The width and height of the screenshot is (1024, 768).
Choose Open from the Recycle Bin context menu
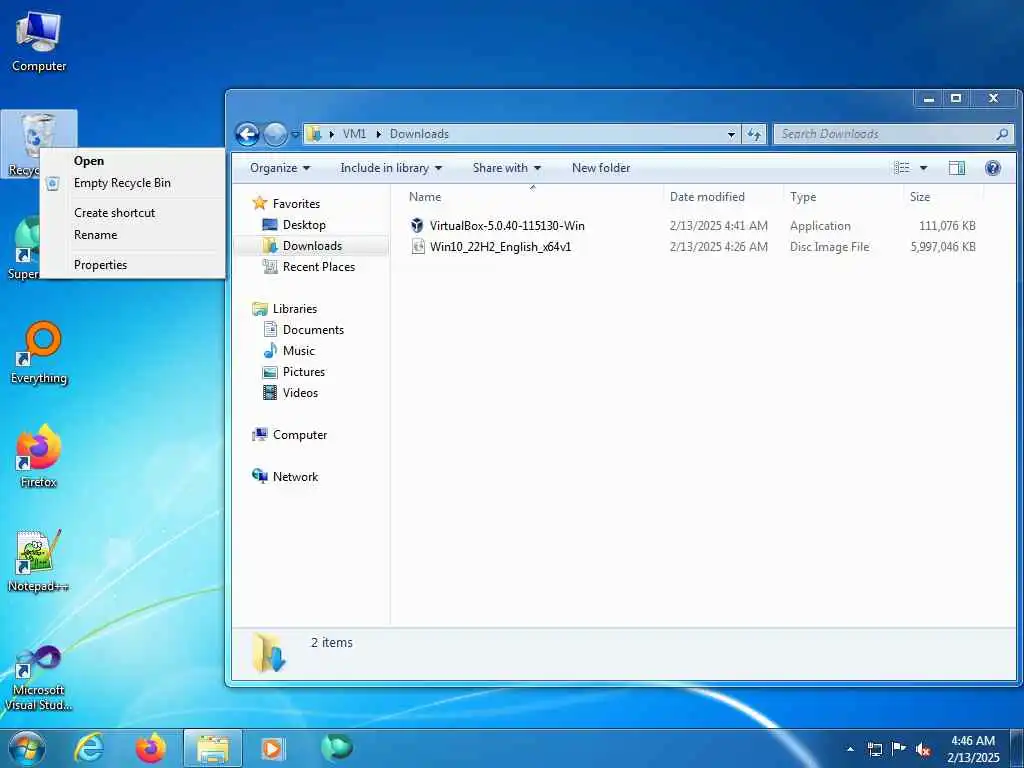pyautogui.click(x=133, y=161)
